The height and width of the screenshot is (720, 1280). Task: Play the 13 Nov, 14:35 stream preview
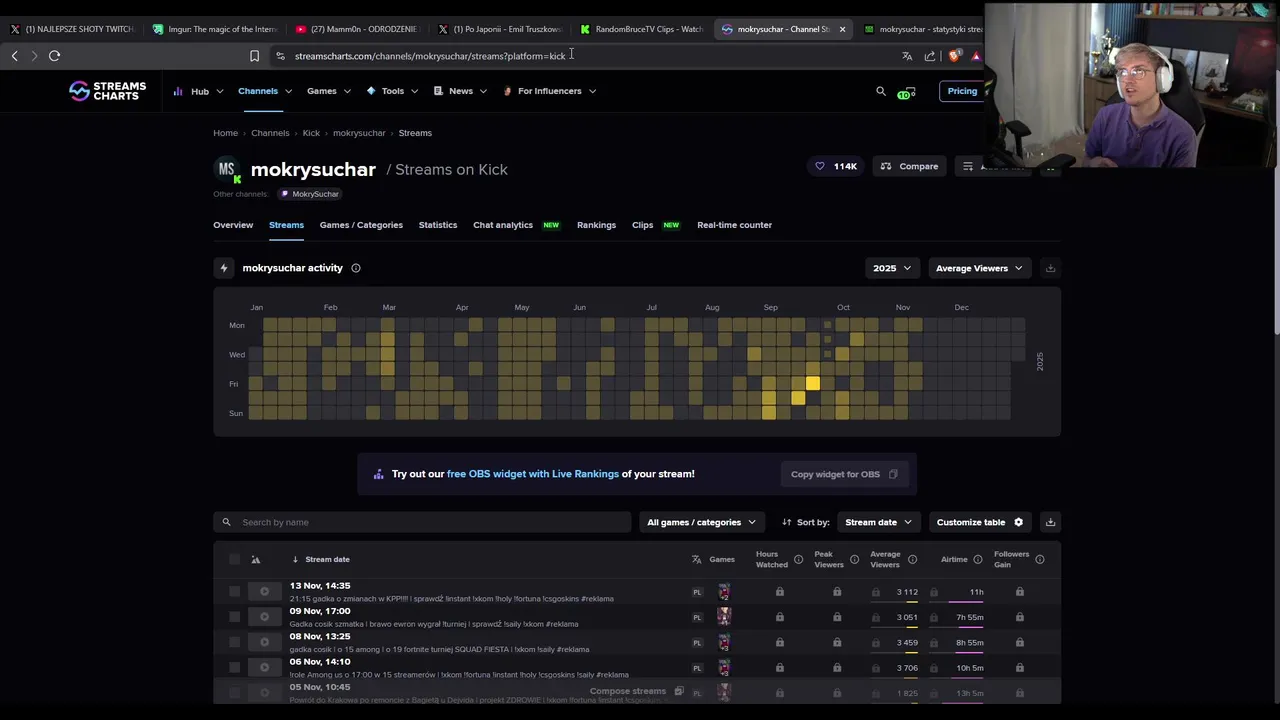point(265,592)
